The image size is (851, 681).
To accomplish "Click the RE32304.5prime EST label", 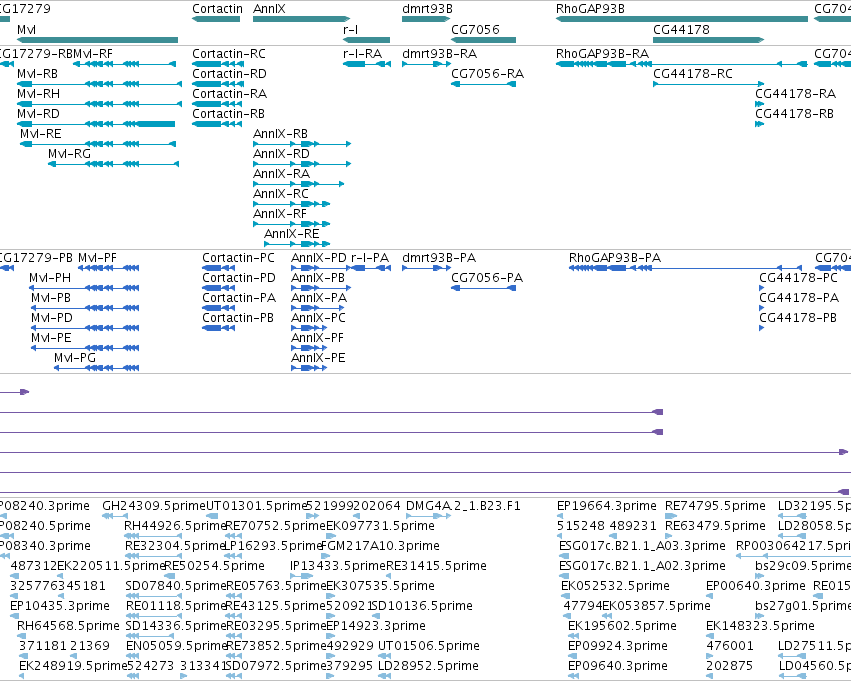I will click(174, 545).
